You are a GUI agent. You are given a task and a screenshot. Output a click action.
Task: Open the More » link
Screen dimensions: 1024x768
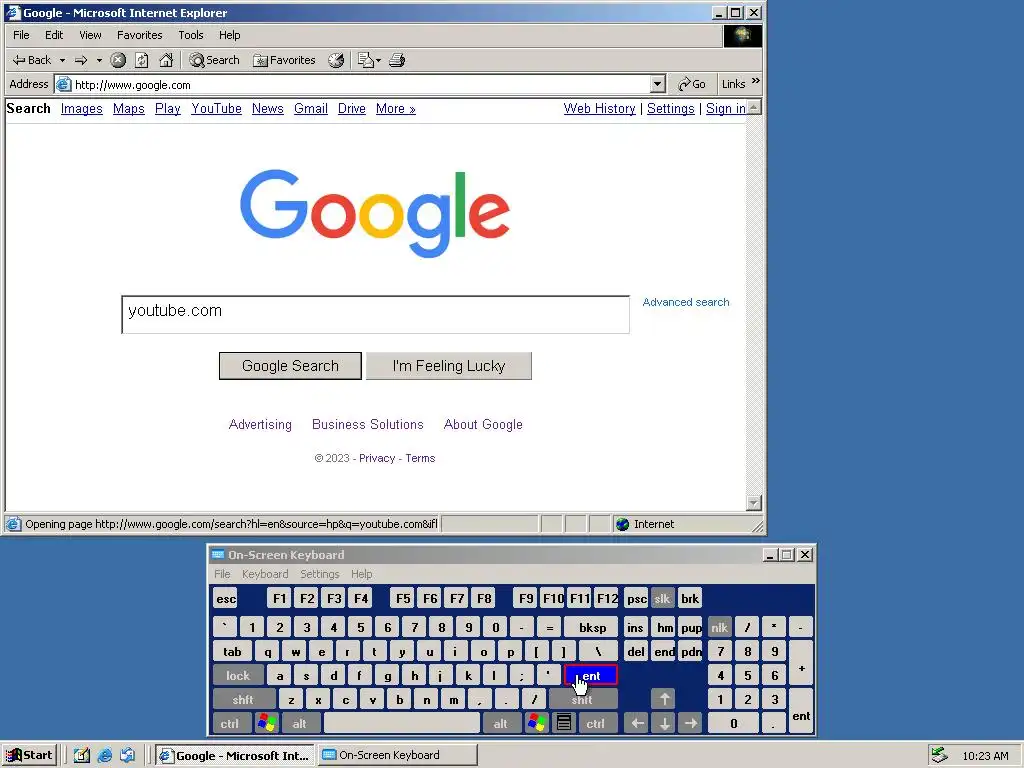coord(396,108)
